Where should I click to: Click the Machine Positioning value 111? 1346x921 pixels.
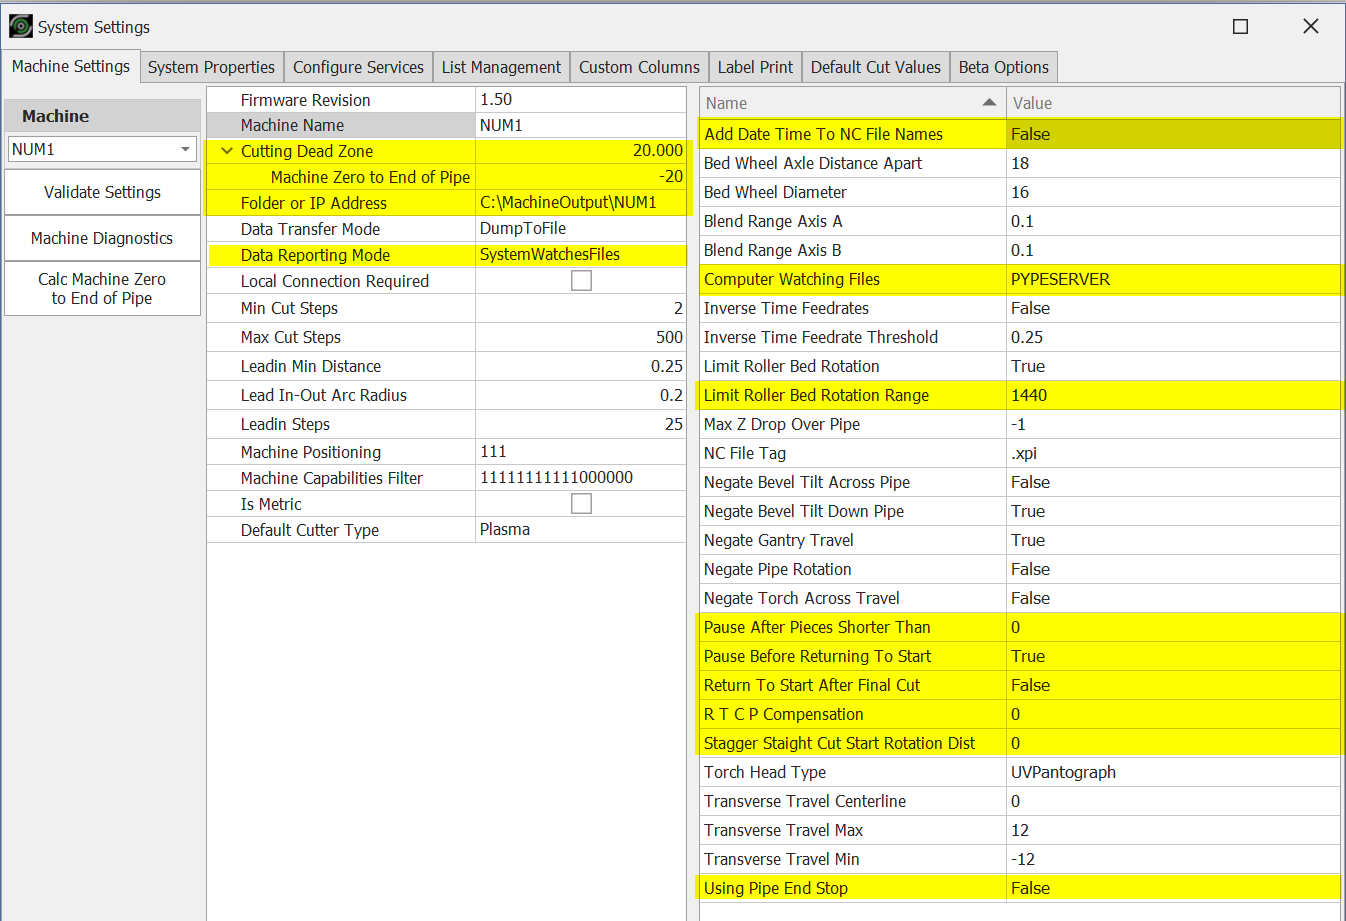point(580,452)
